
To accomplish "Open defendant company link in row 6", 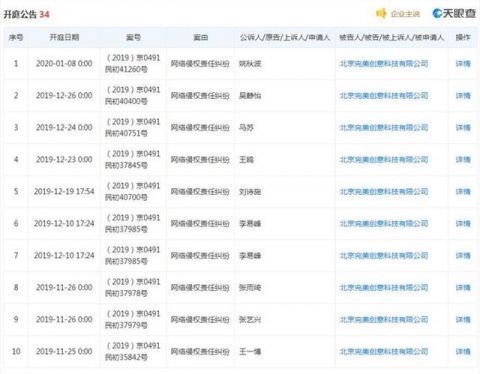I will coord(384,224).
